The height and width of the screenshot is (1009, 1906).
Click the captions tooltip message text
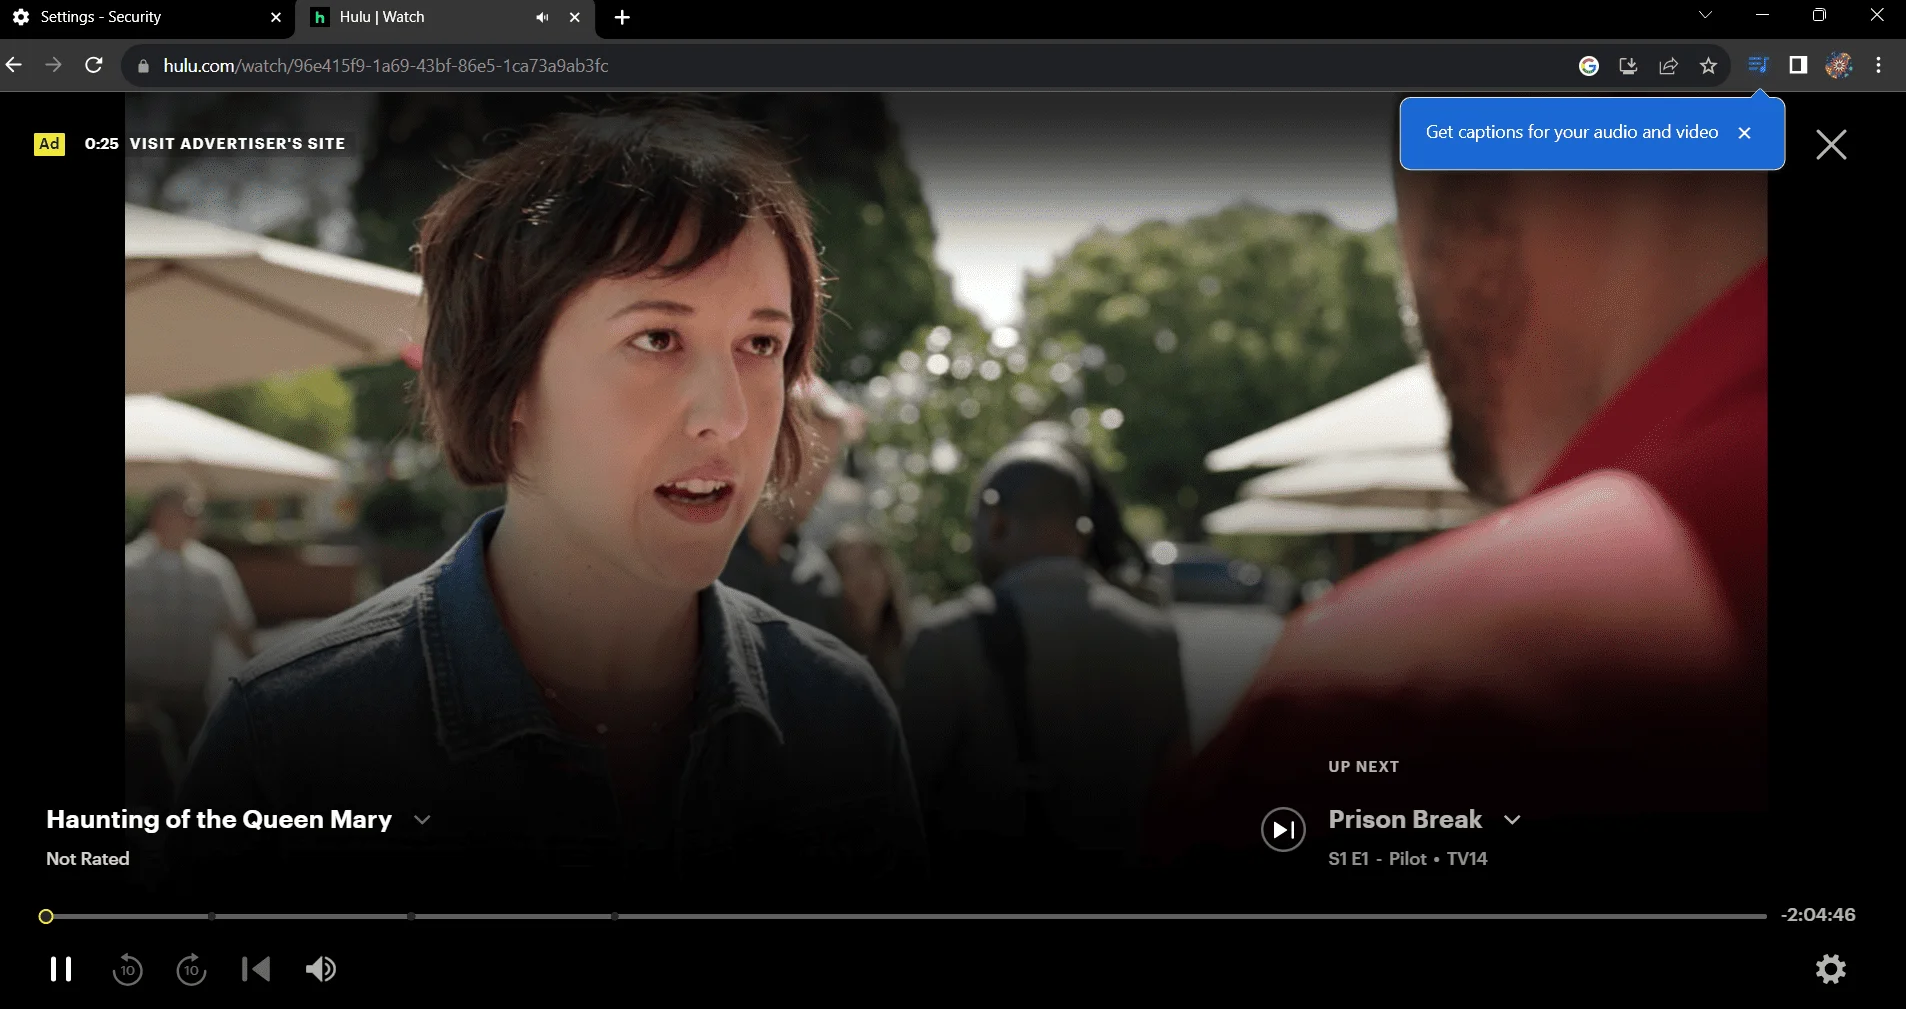(1572, 132)
